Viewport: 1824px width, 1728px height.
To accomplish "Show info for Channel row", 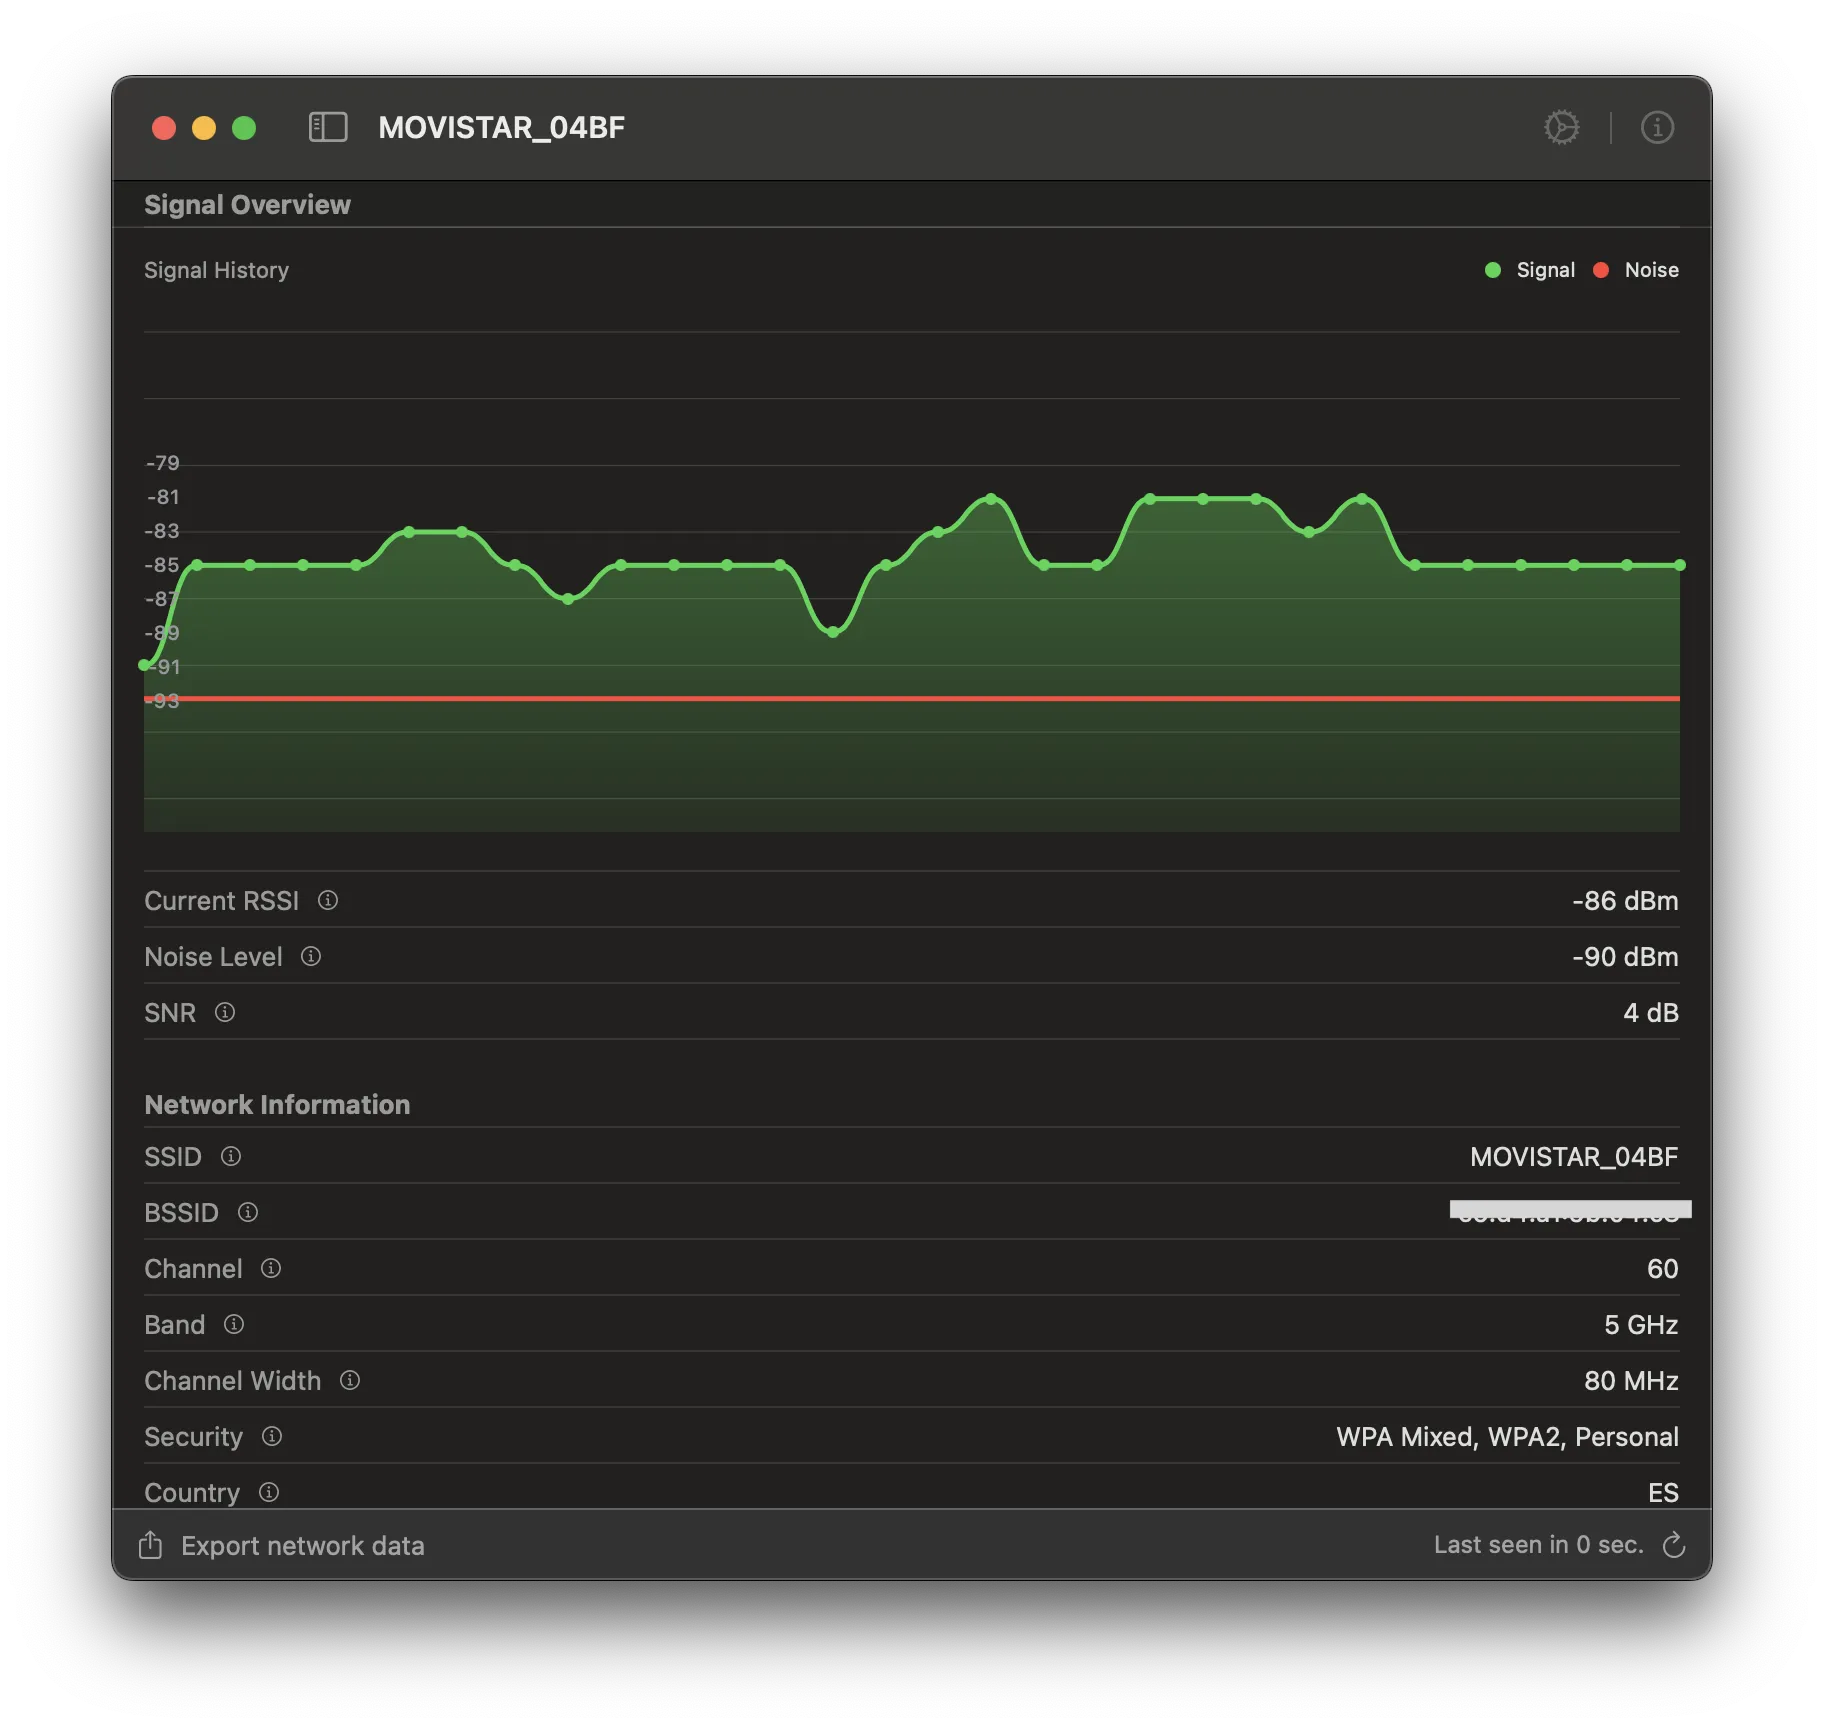I will click(271, 1268).
